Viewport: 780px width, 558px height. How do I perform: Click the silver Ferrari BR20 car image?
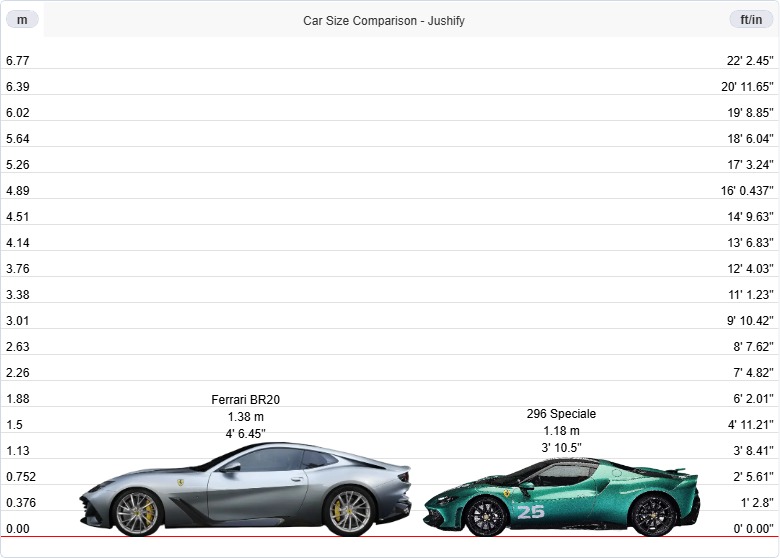(x=245, y=489)
